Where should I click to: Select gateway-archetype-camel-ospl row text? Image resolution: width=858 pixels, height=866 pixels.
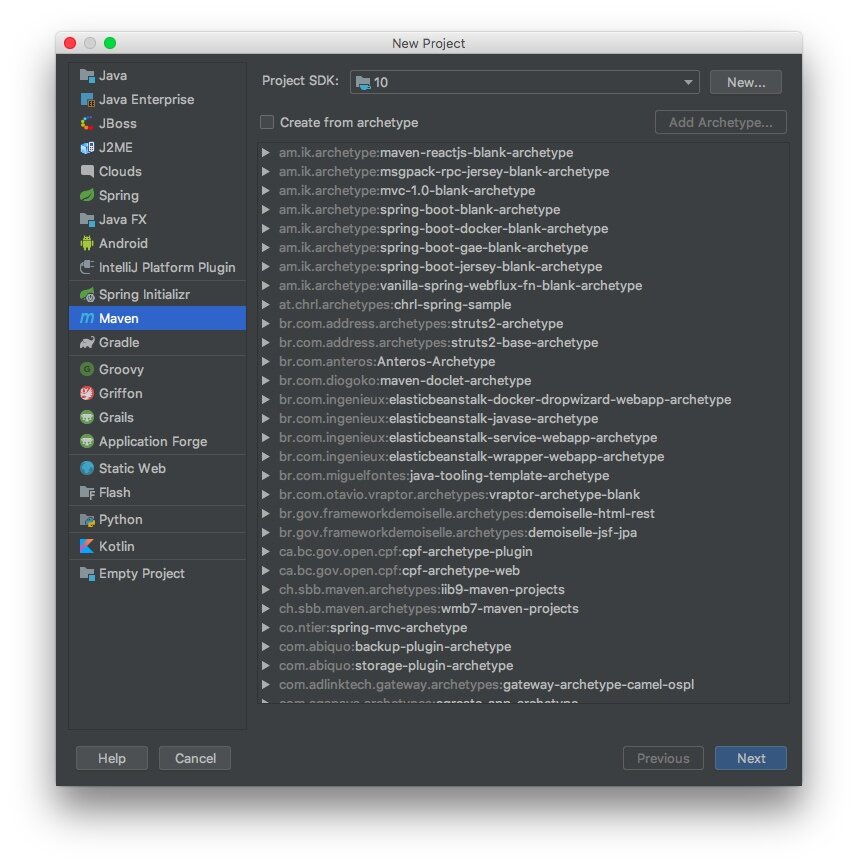point(486,685)
